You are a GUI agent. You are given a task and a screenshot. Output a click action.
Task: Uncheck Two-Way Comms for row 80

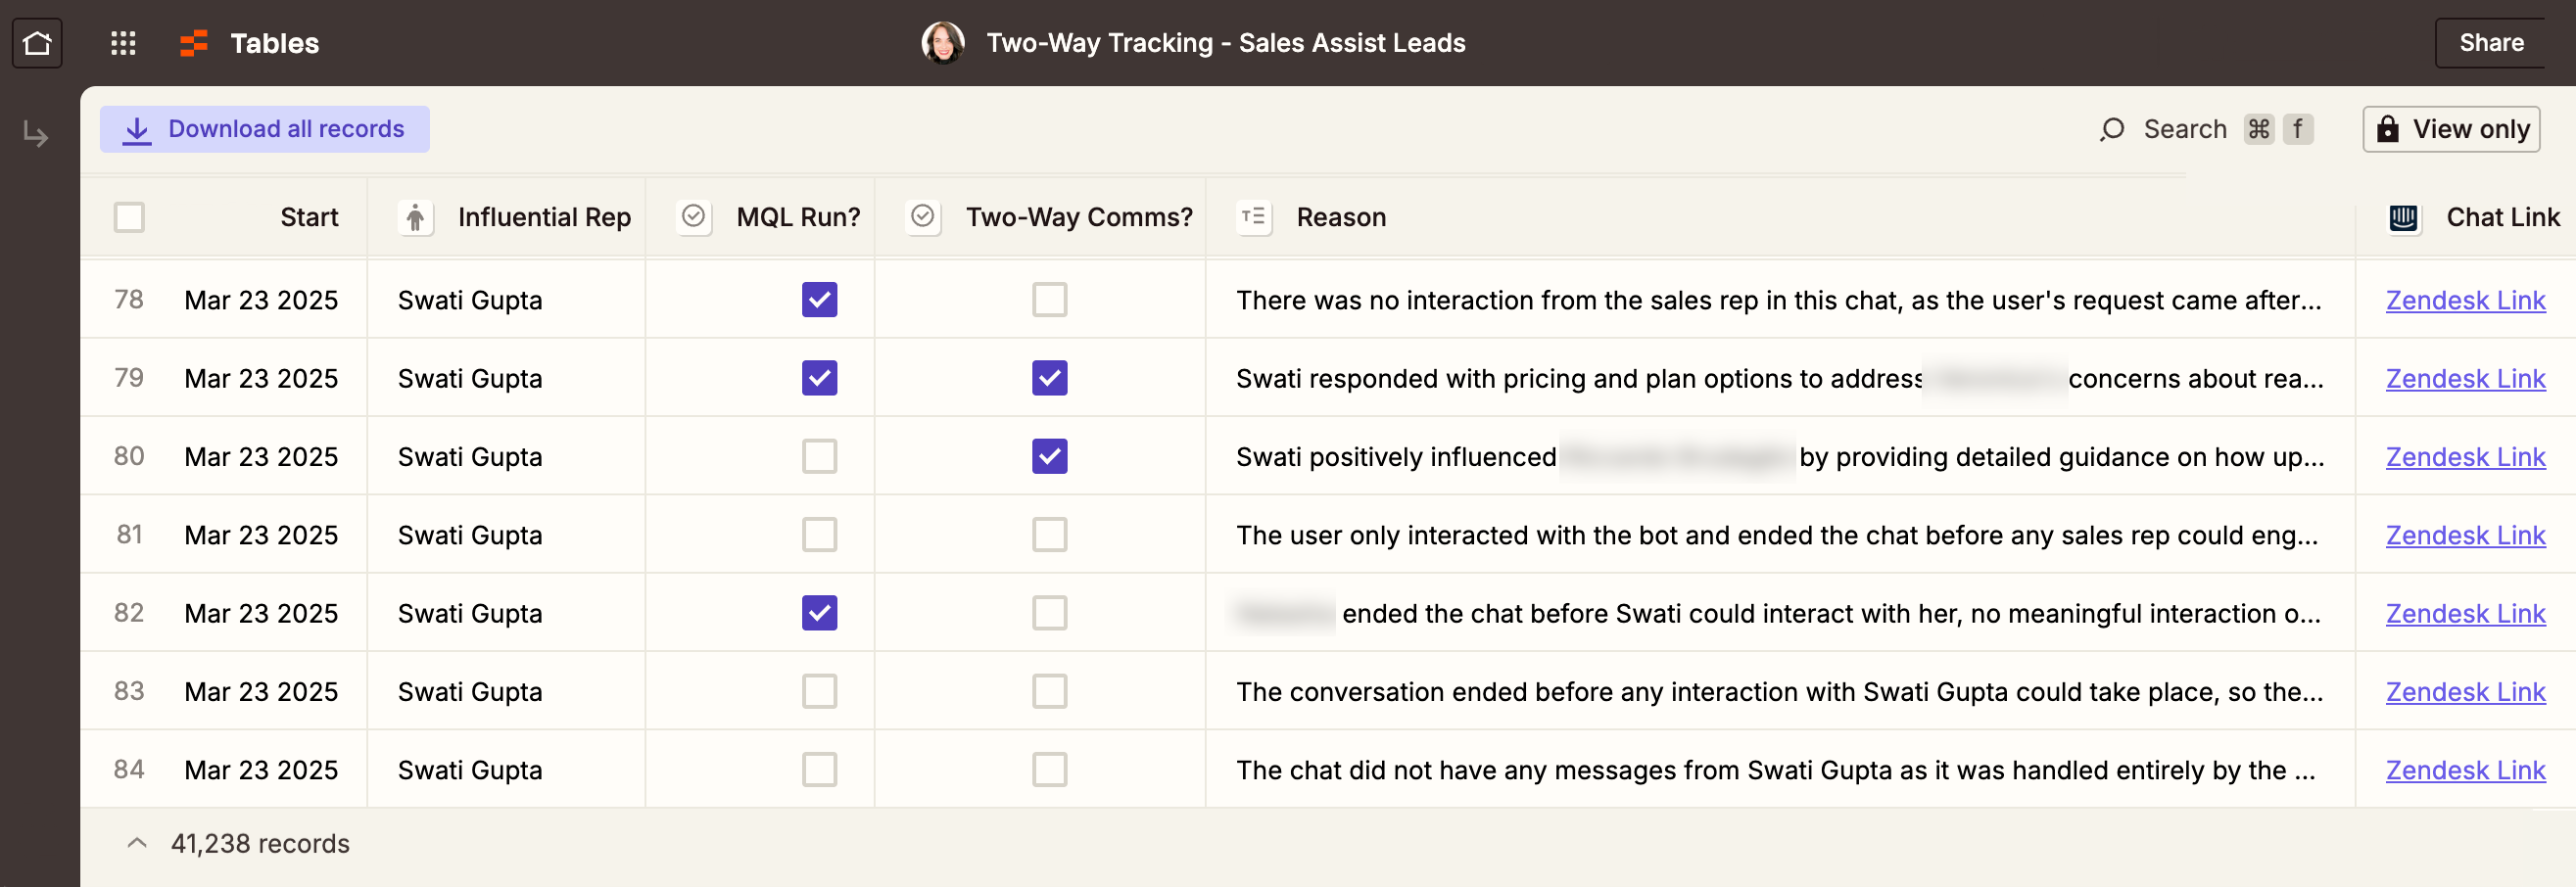click(1049, 456)
